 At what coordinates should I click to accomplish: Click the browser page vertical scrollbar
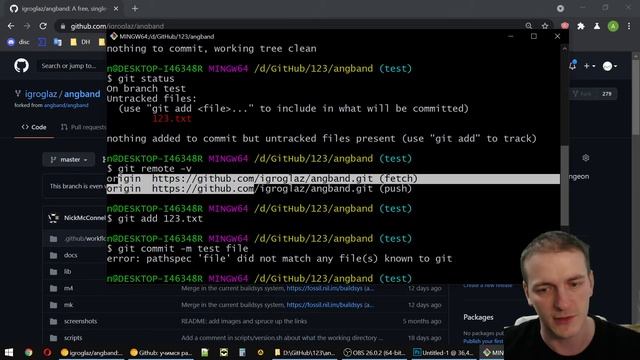point(636,98)
